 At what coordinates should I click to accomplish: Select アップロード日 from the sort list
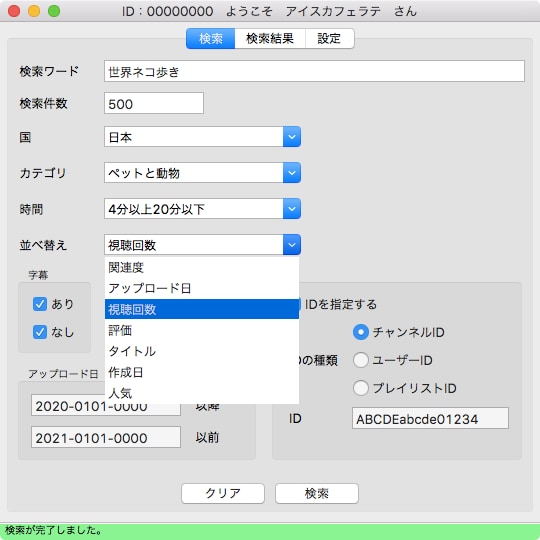point(202,288)
